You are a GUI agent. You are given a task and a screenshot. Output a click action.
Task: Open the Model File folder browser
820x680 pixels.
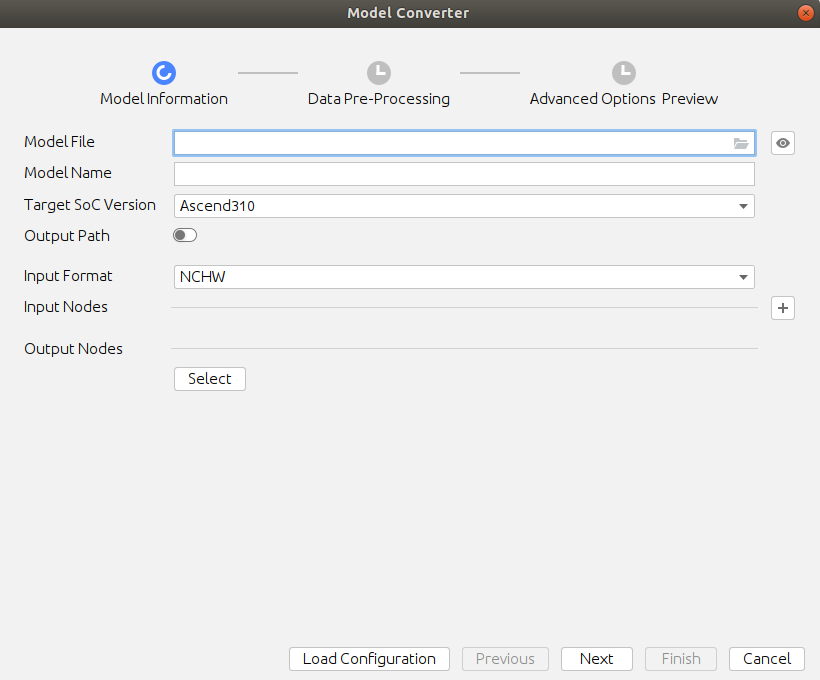click(741, 144)
